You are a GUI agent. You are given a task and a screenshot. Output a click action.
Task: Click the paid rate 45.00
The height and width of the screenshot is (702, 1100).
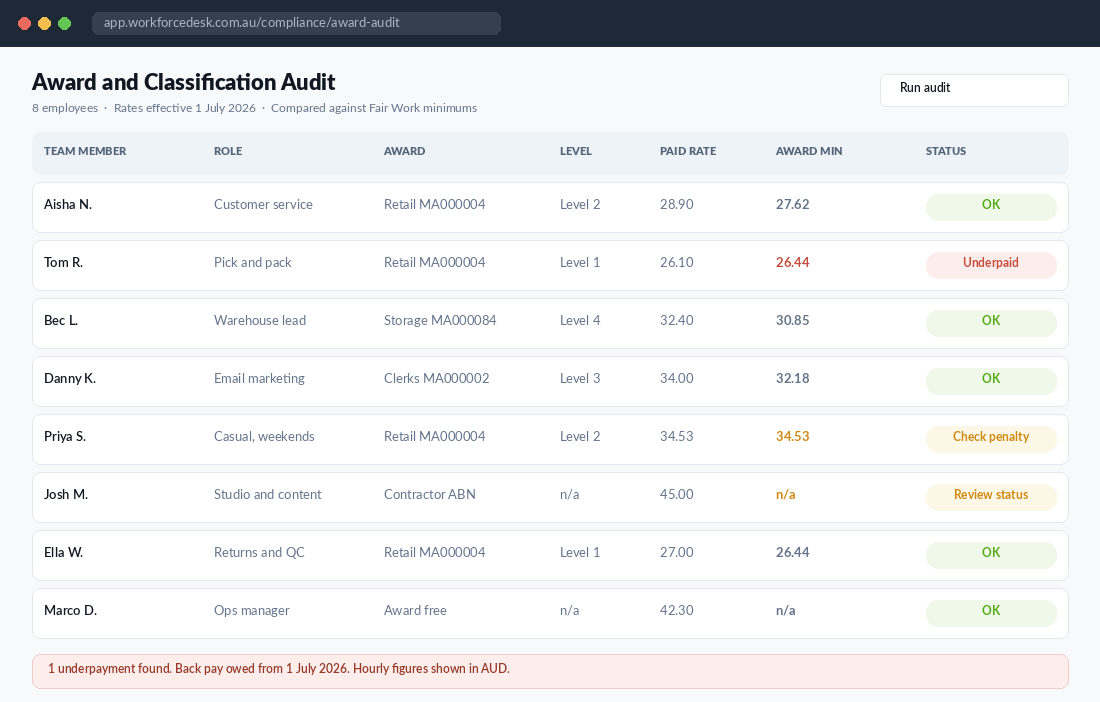[676, 494]
